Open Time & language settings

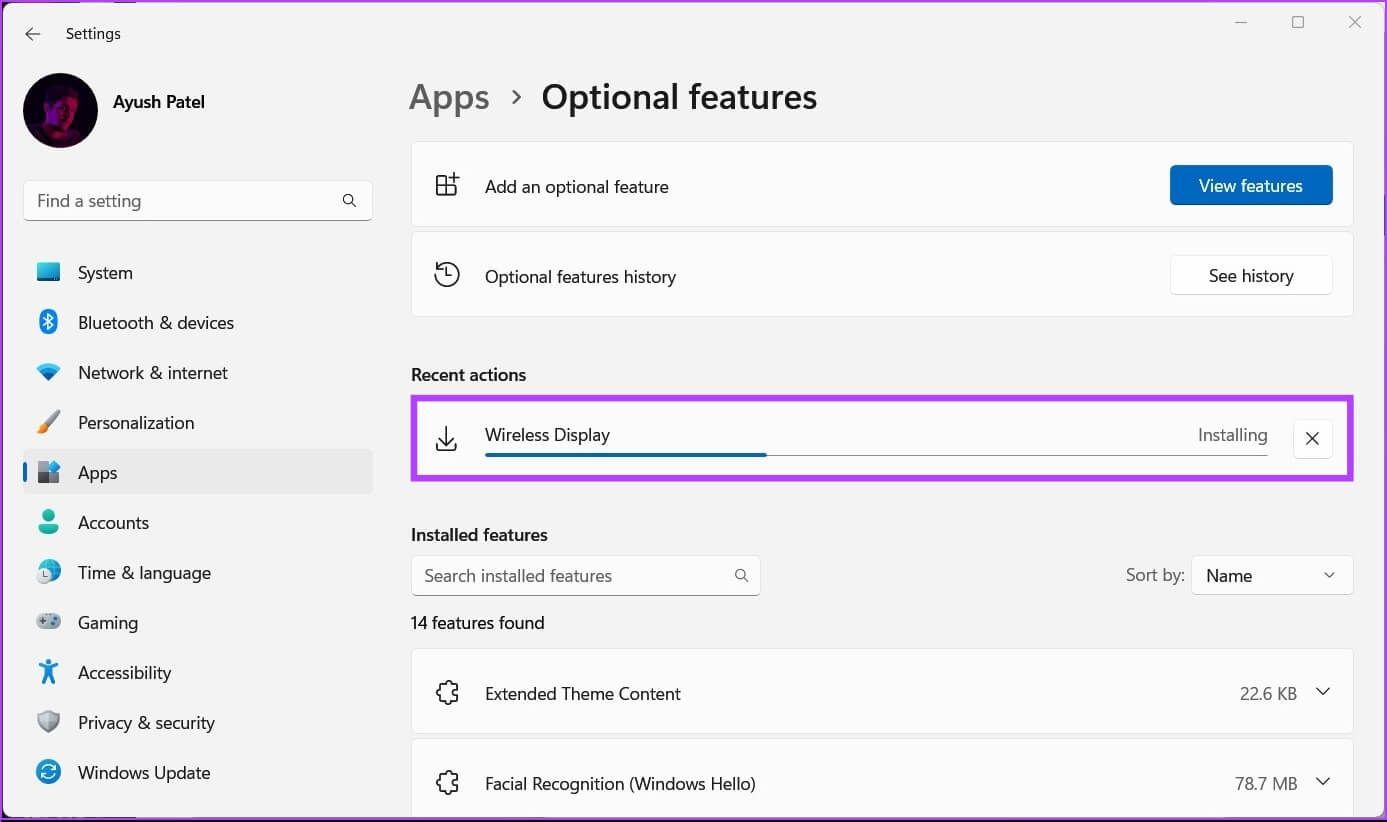[x=198, y=572]
